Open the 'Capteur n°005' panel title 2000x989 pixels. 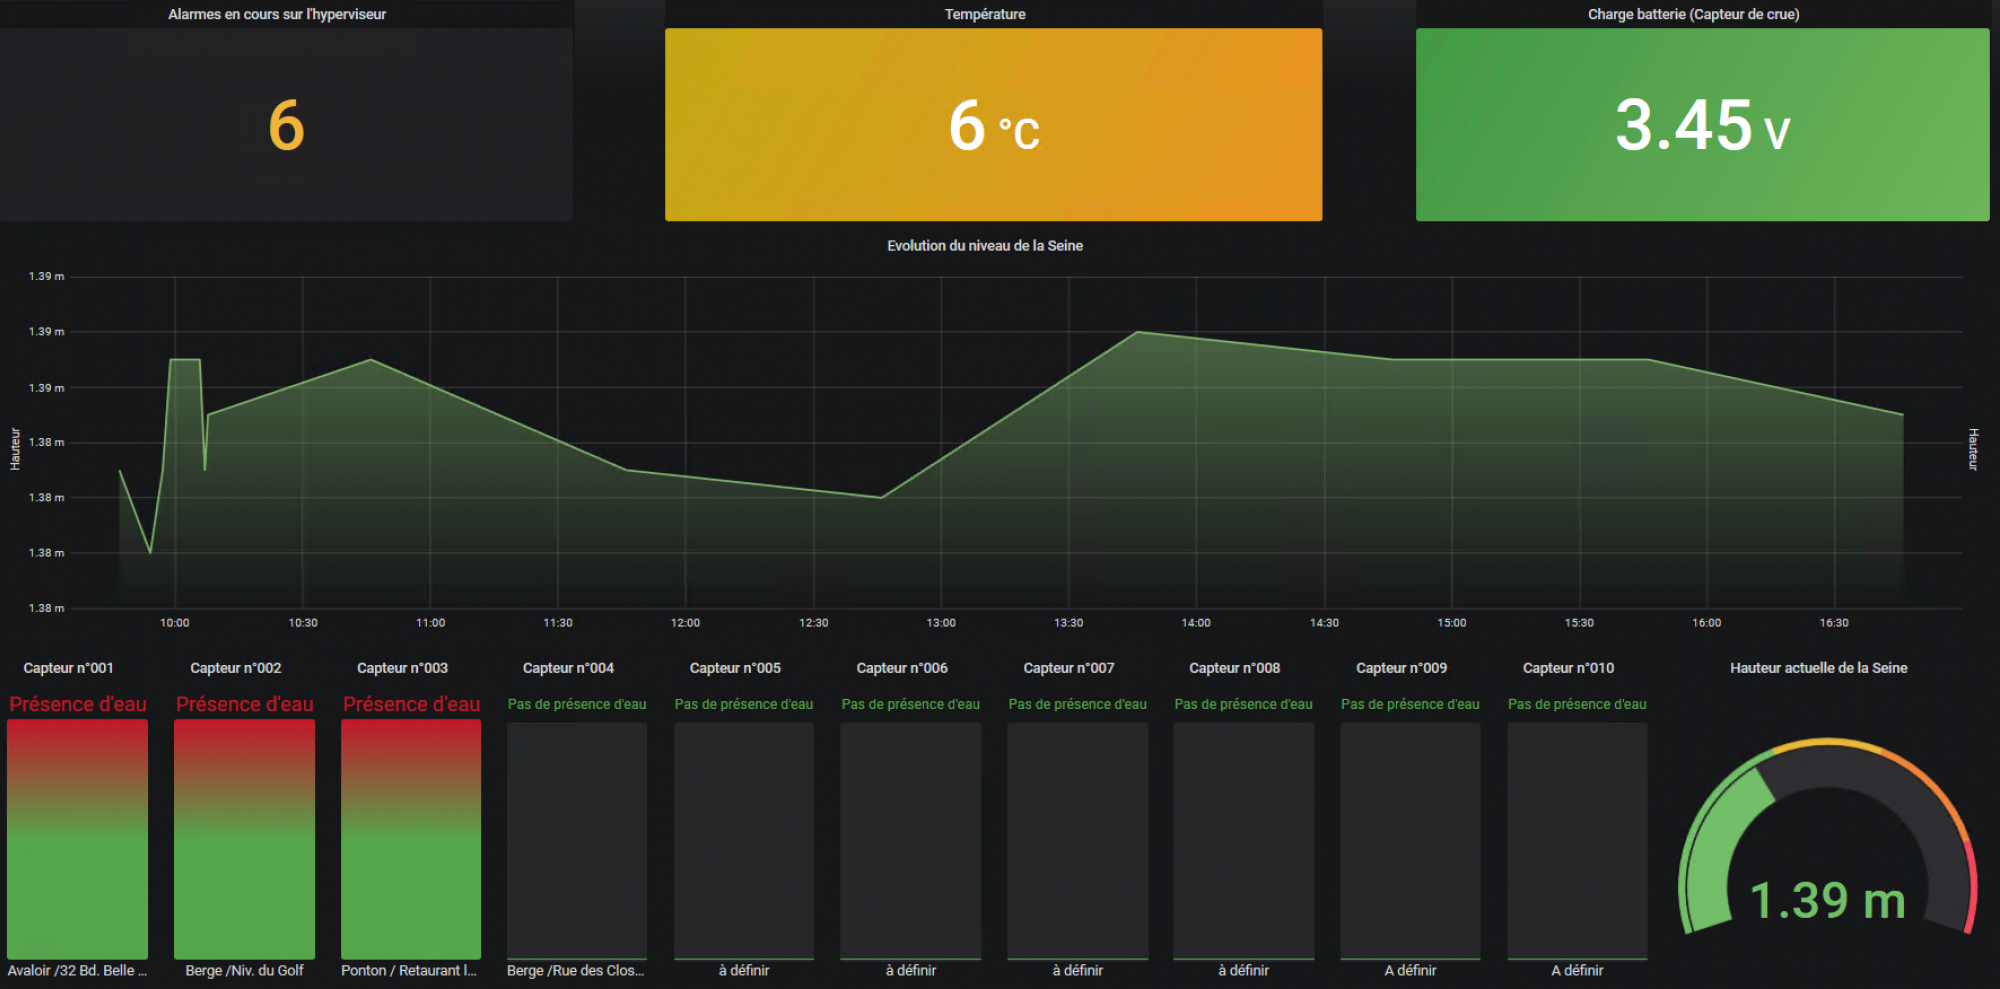click(735, 668)
